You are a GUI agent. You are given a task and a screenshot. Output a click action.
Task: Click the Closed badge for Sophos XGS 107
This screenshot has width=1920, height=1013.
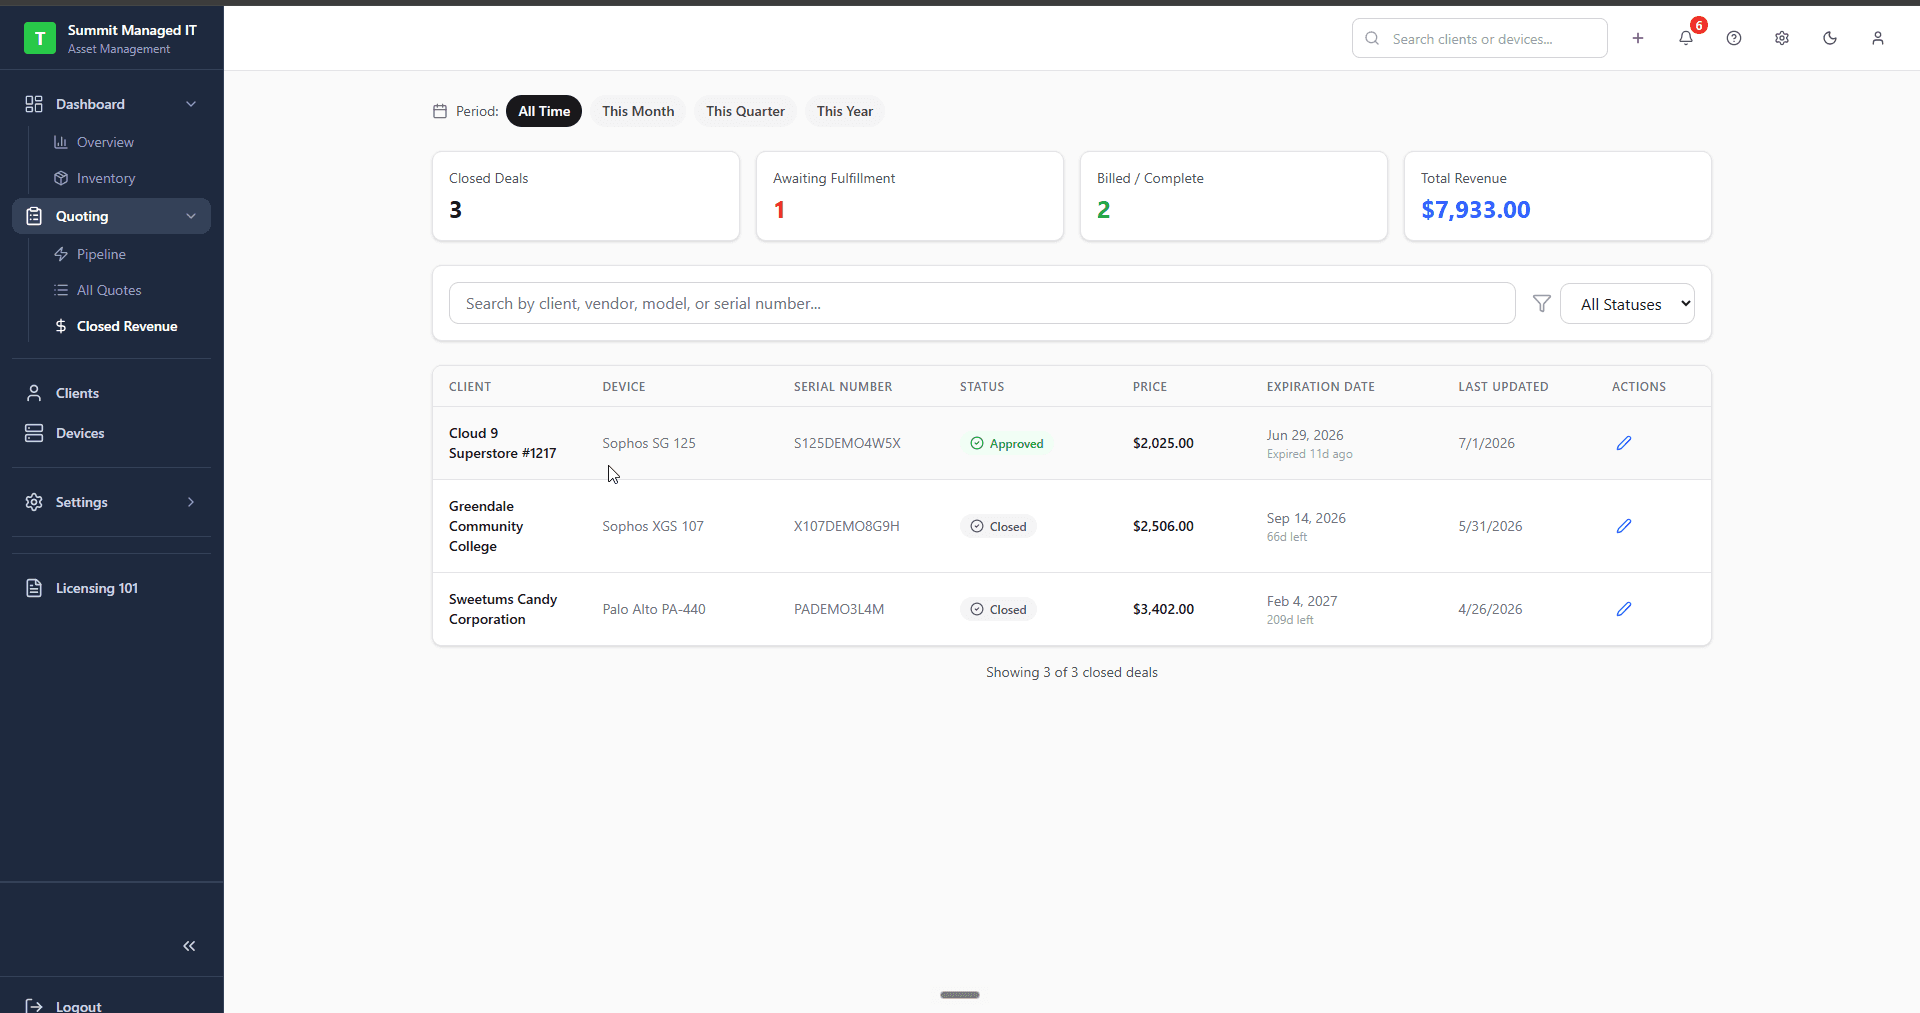(x=998, y=526)
